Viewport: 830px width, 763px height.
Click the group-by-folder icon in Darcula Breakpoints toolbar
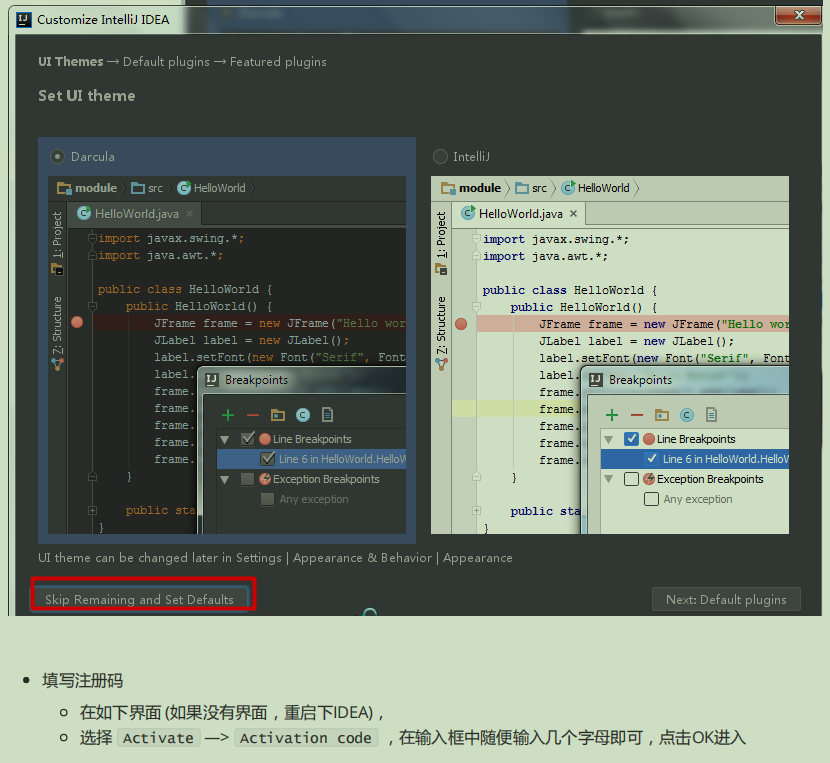pos(278,415)
